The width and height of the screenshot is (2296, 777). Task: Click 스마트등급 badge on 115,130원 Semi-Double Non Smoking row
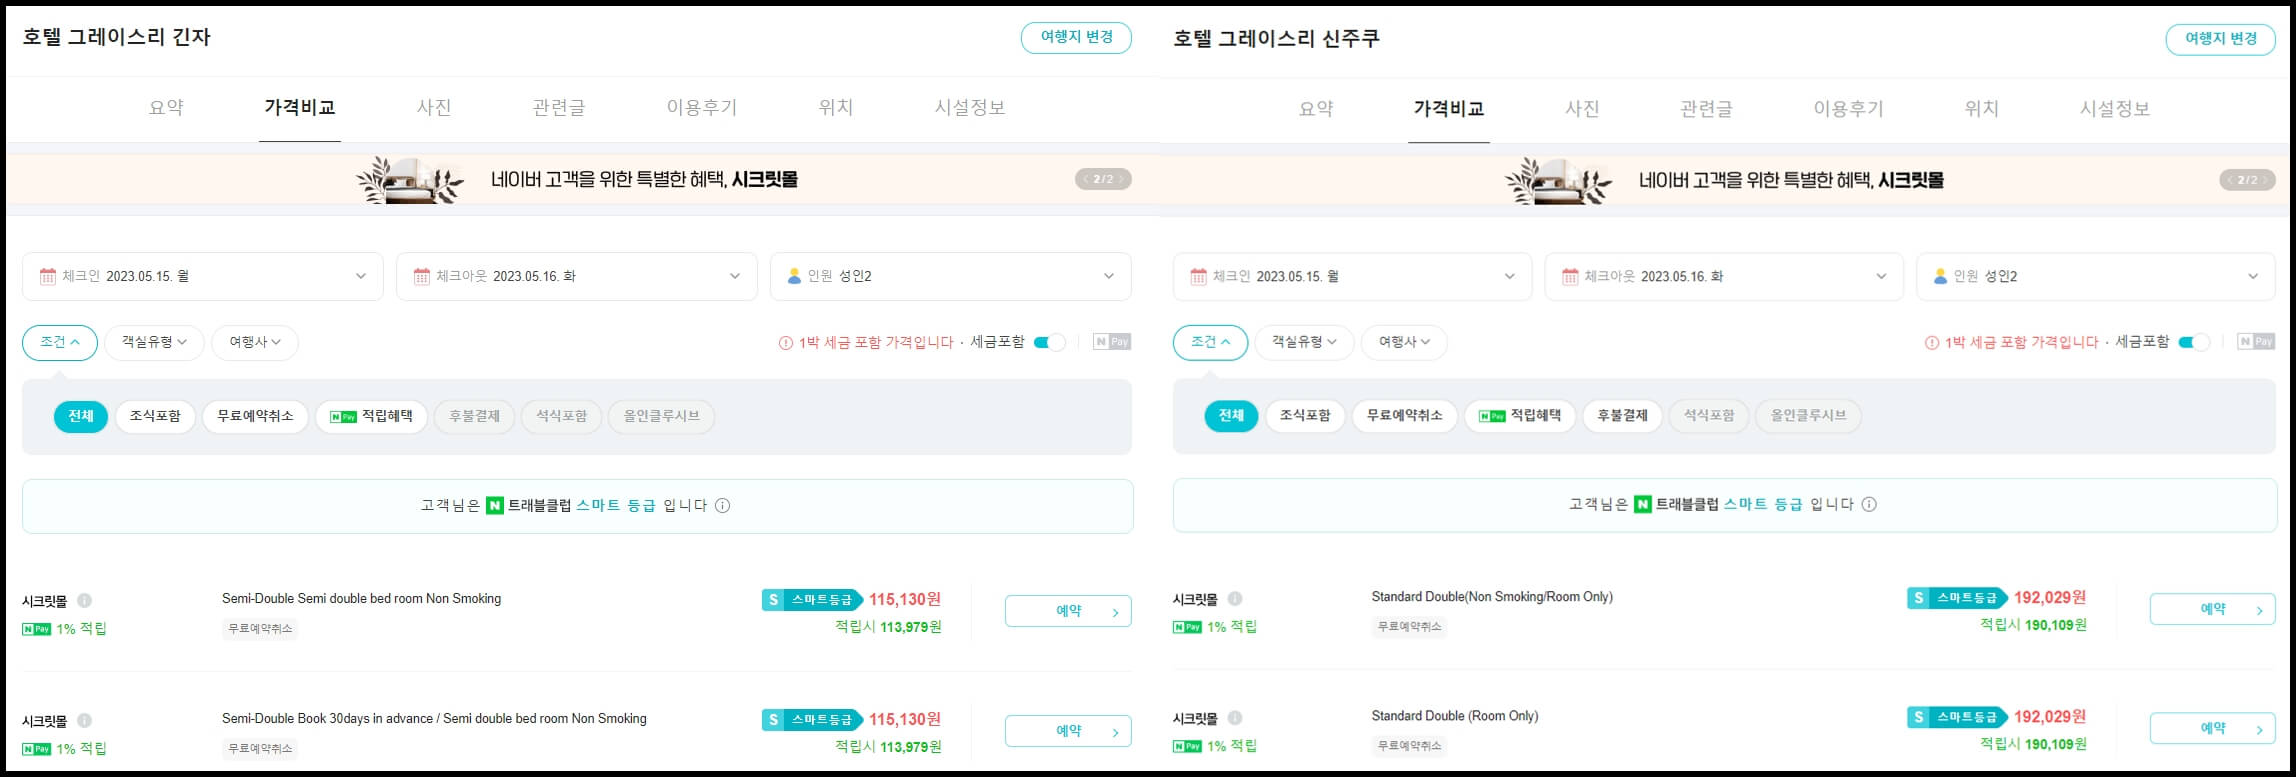point(811,600)
